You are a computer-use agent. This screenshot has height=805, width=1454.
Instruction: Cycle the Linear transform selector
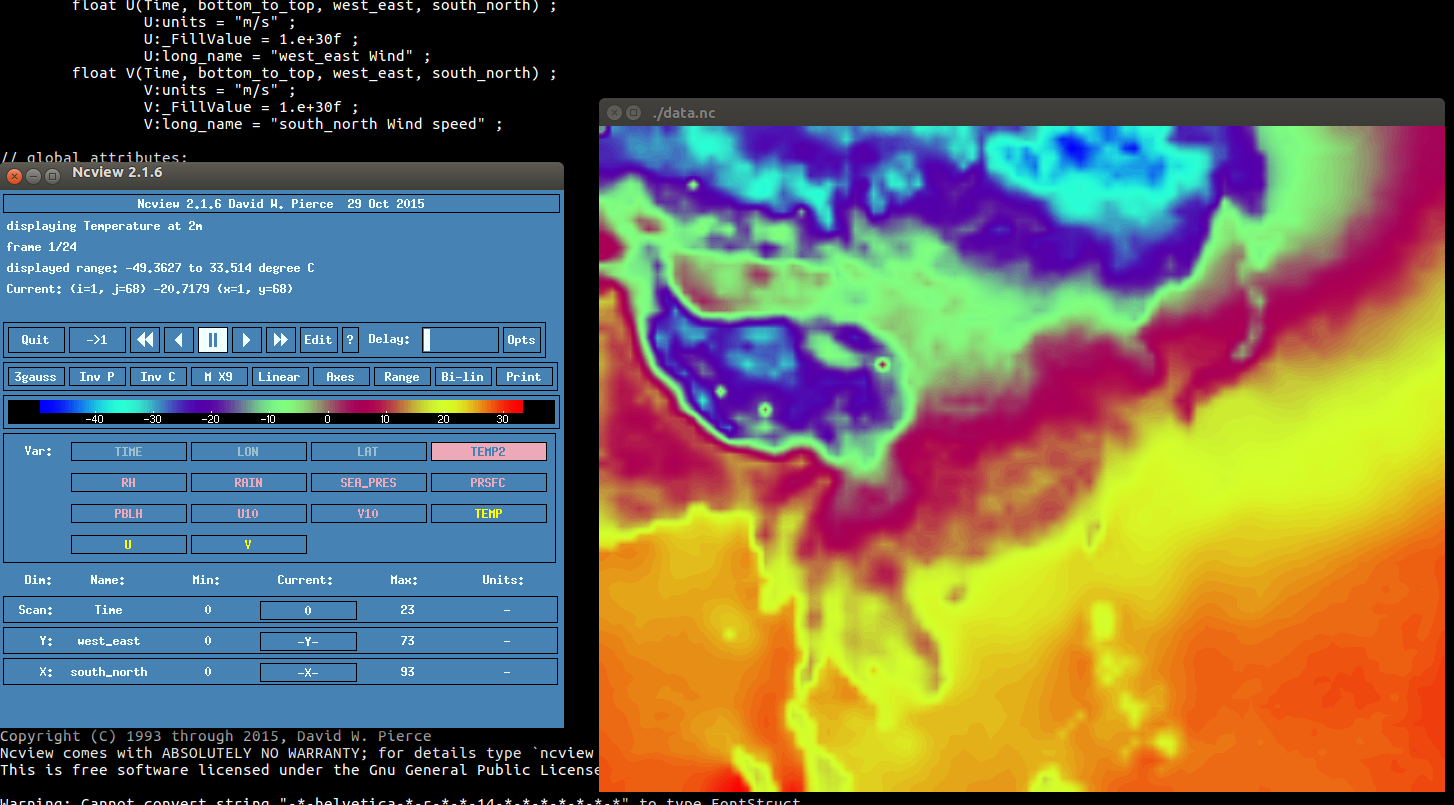click(x=279, y=377)
